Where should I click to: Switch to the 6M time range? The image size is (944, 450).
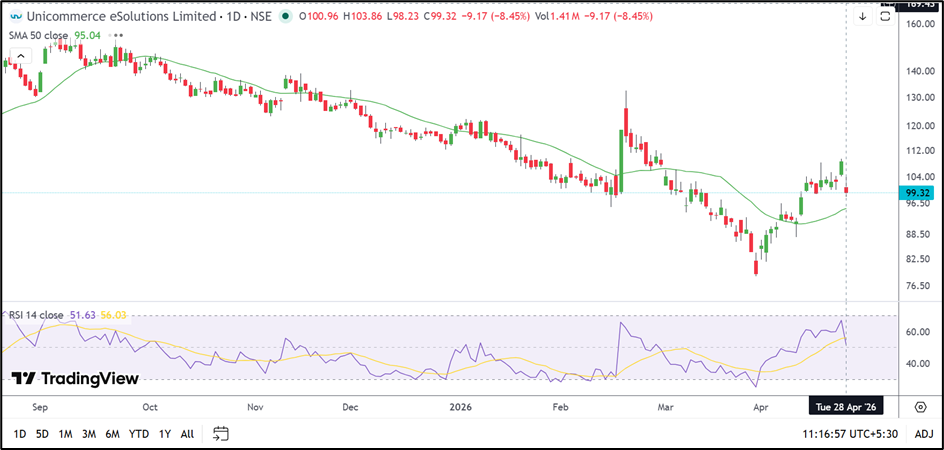[112, 433]
